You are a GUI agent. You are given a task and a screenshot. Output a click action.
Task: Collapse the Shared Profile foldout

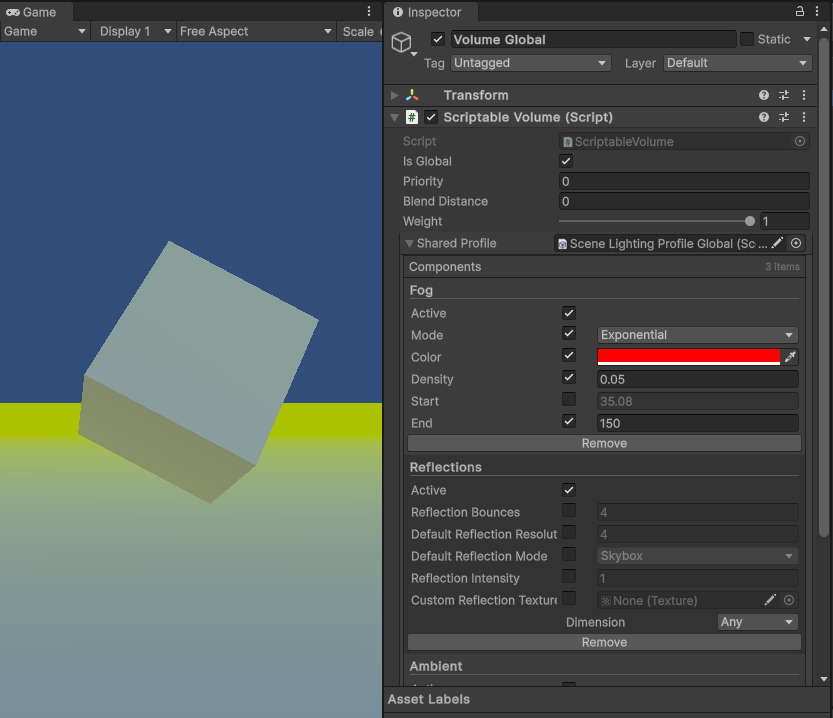[409, 243]
